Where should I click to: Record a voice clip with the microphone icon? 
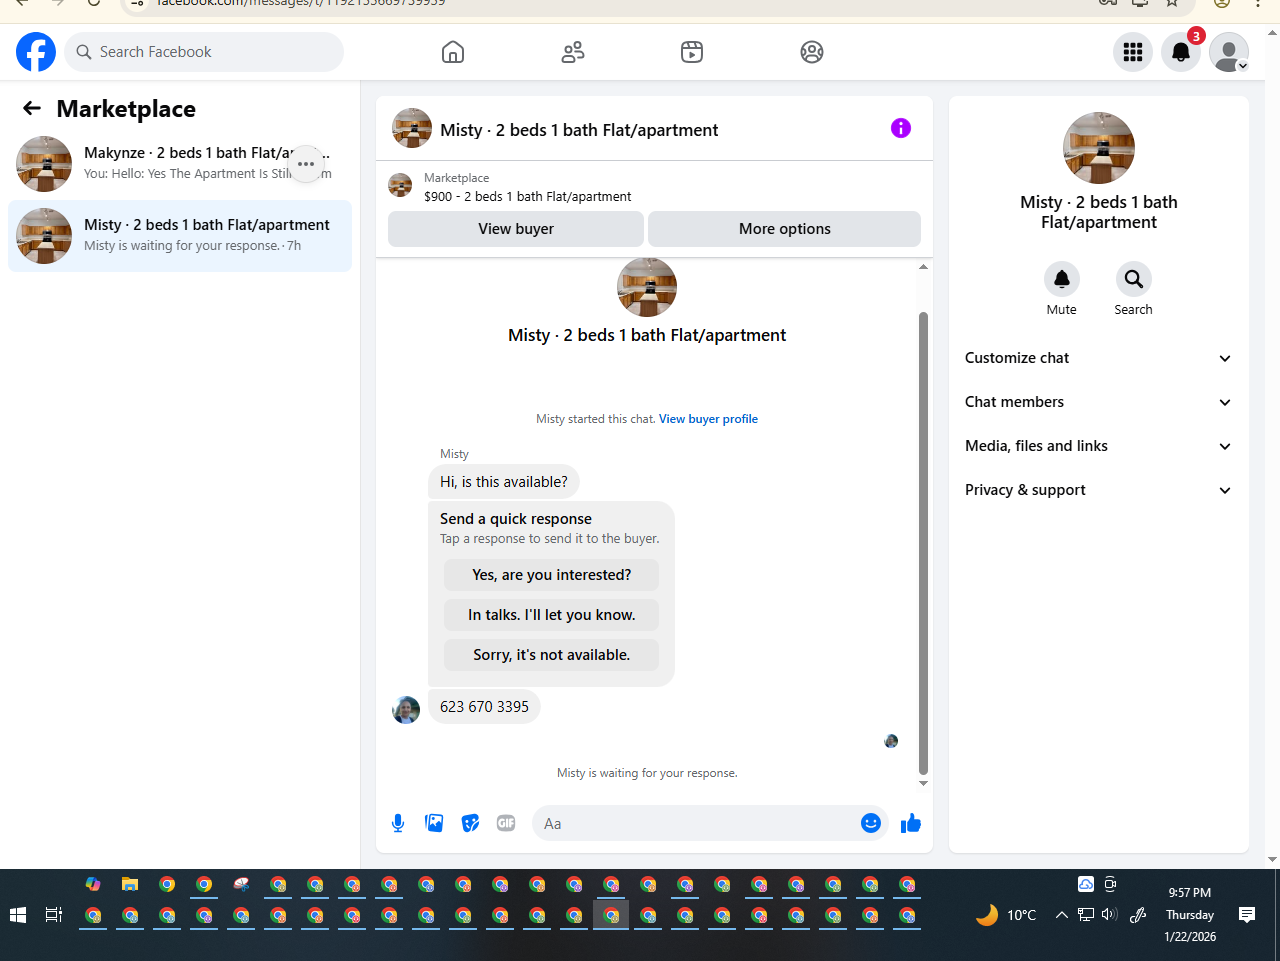398,823
